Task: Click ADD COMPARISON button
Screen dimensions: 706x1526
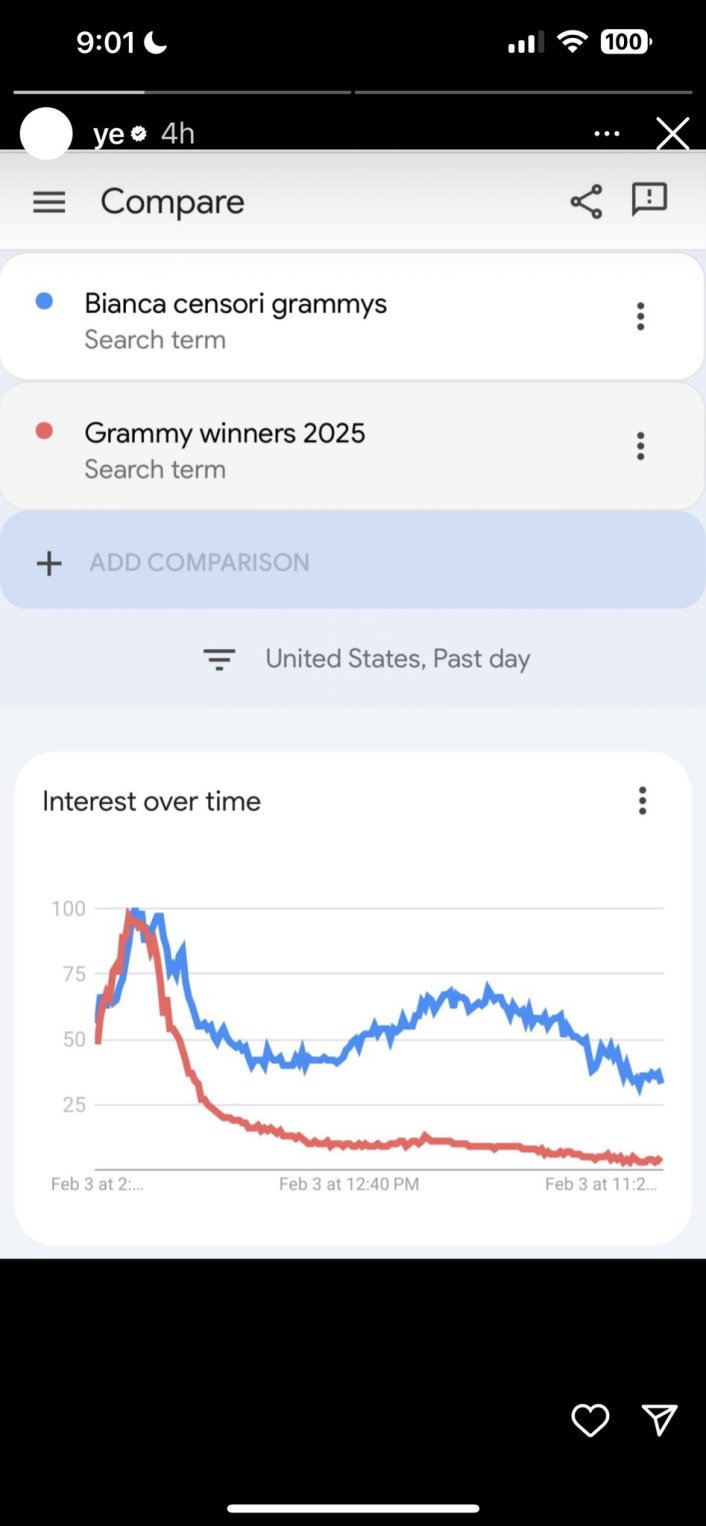Action: pyautogui.click(x=199, y=562)
